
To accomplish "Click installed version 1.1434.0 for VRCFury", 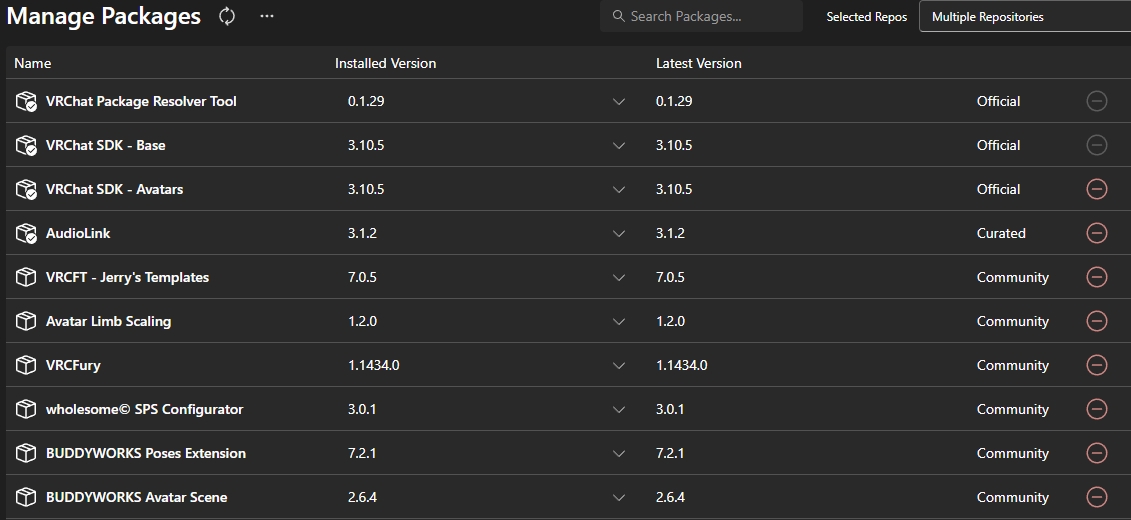I will [x=374, y=366].
